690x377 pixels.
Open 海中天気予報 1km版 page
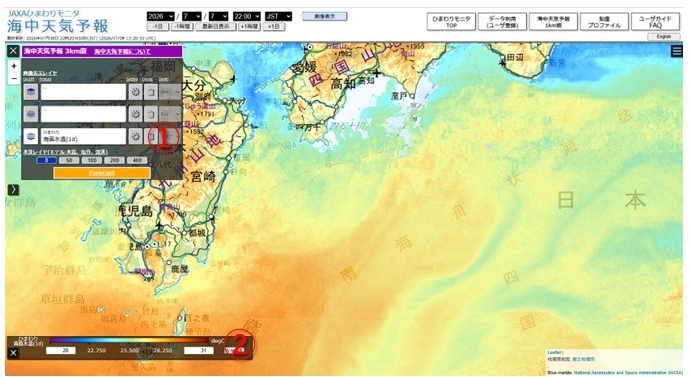click(553, 22)
